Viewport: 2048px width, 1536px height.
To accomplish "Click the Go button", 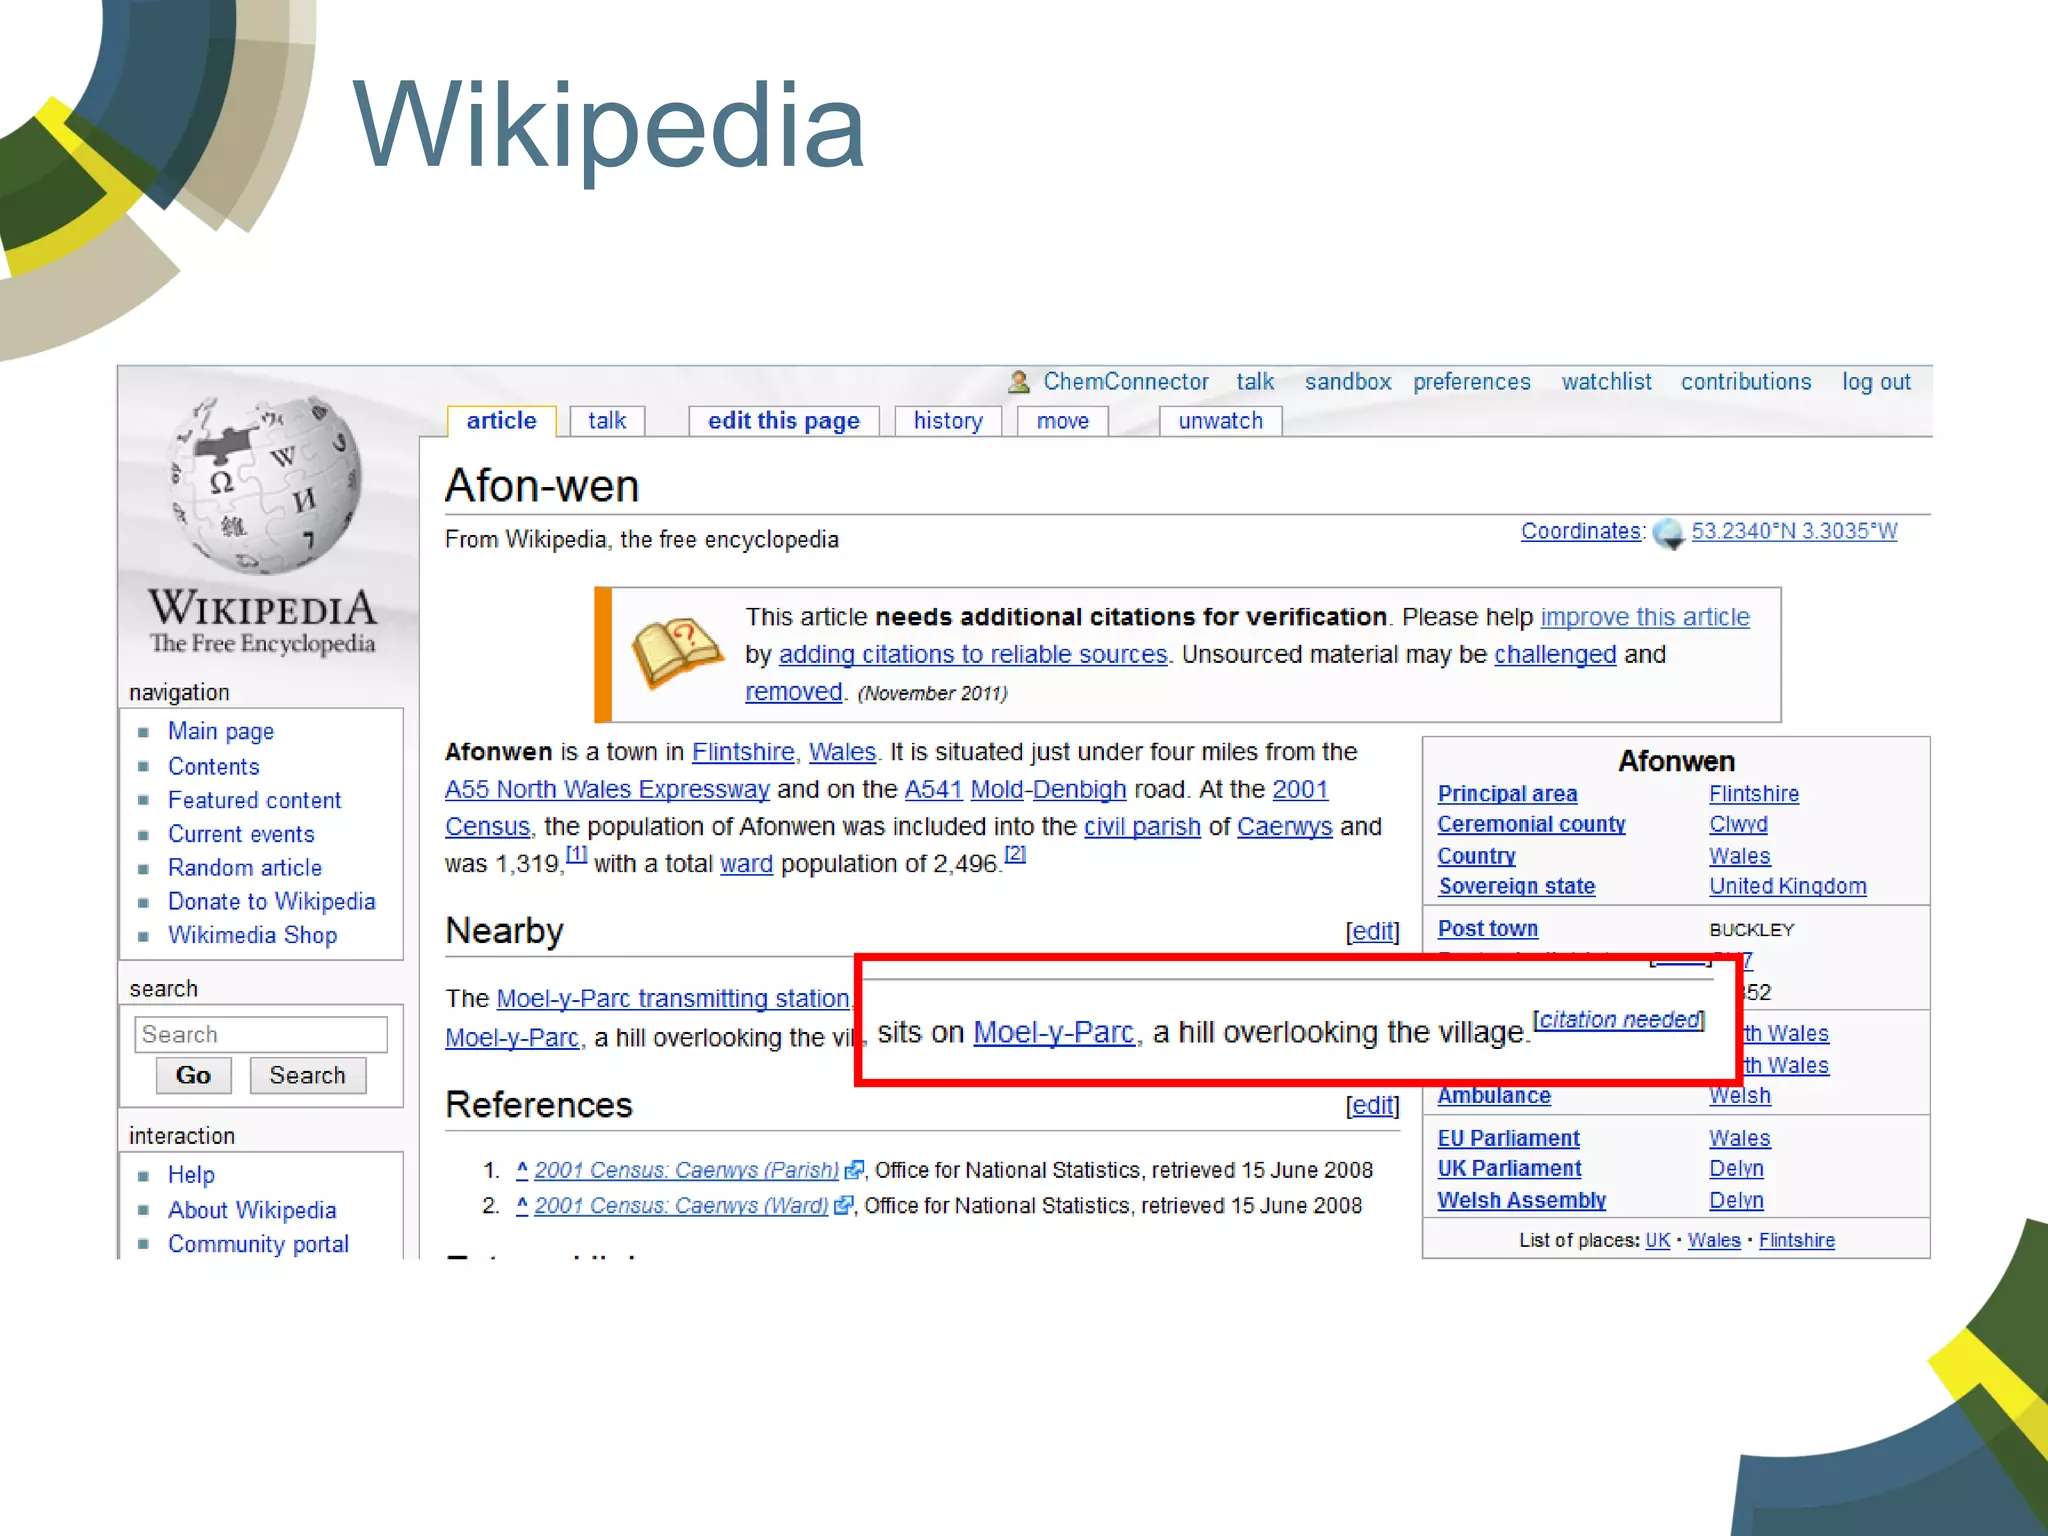I will [x=194, y=1075].
